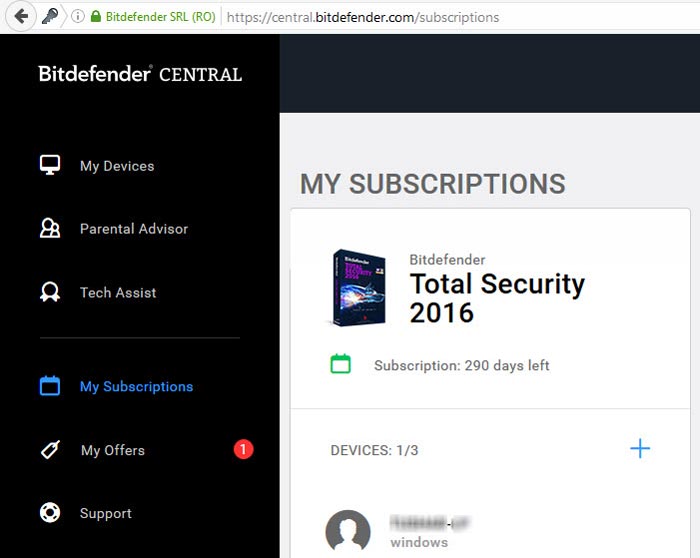This screenshot has height=558, width=700.
Task: Click the URL address field
Action: (x=462, y=17)
